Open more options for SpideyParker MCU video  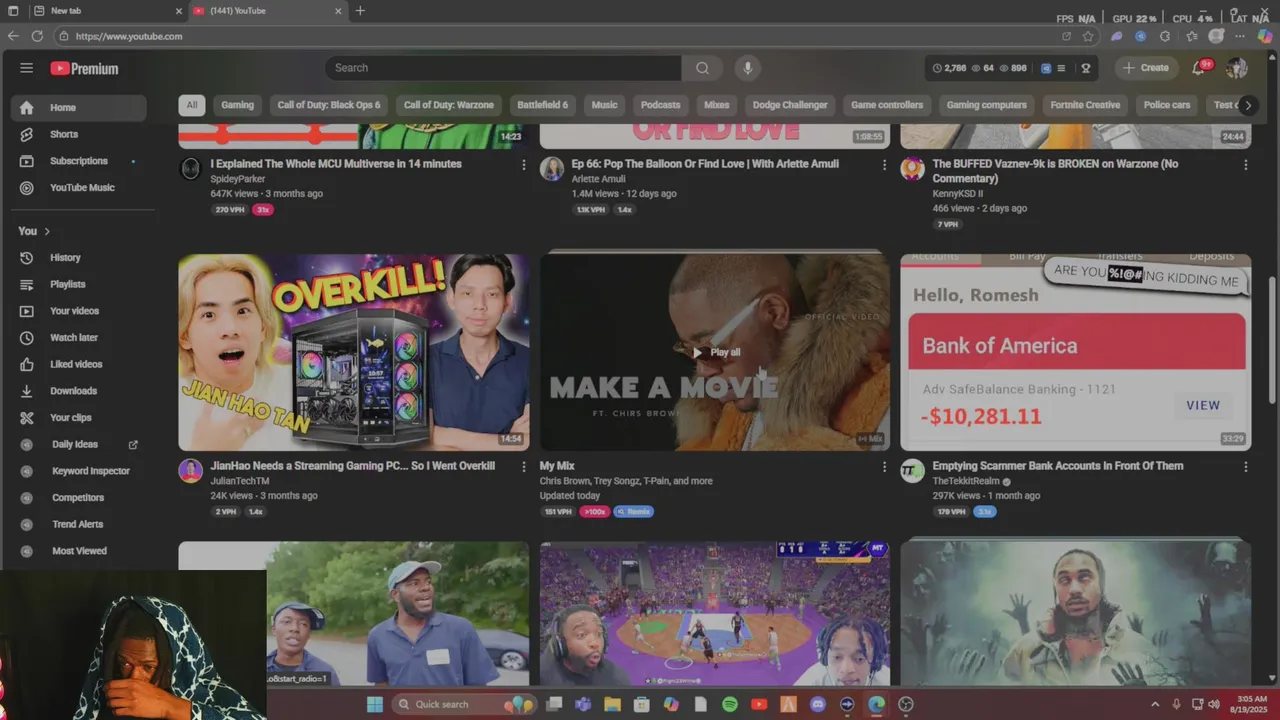tap(523, 165)
